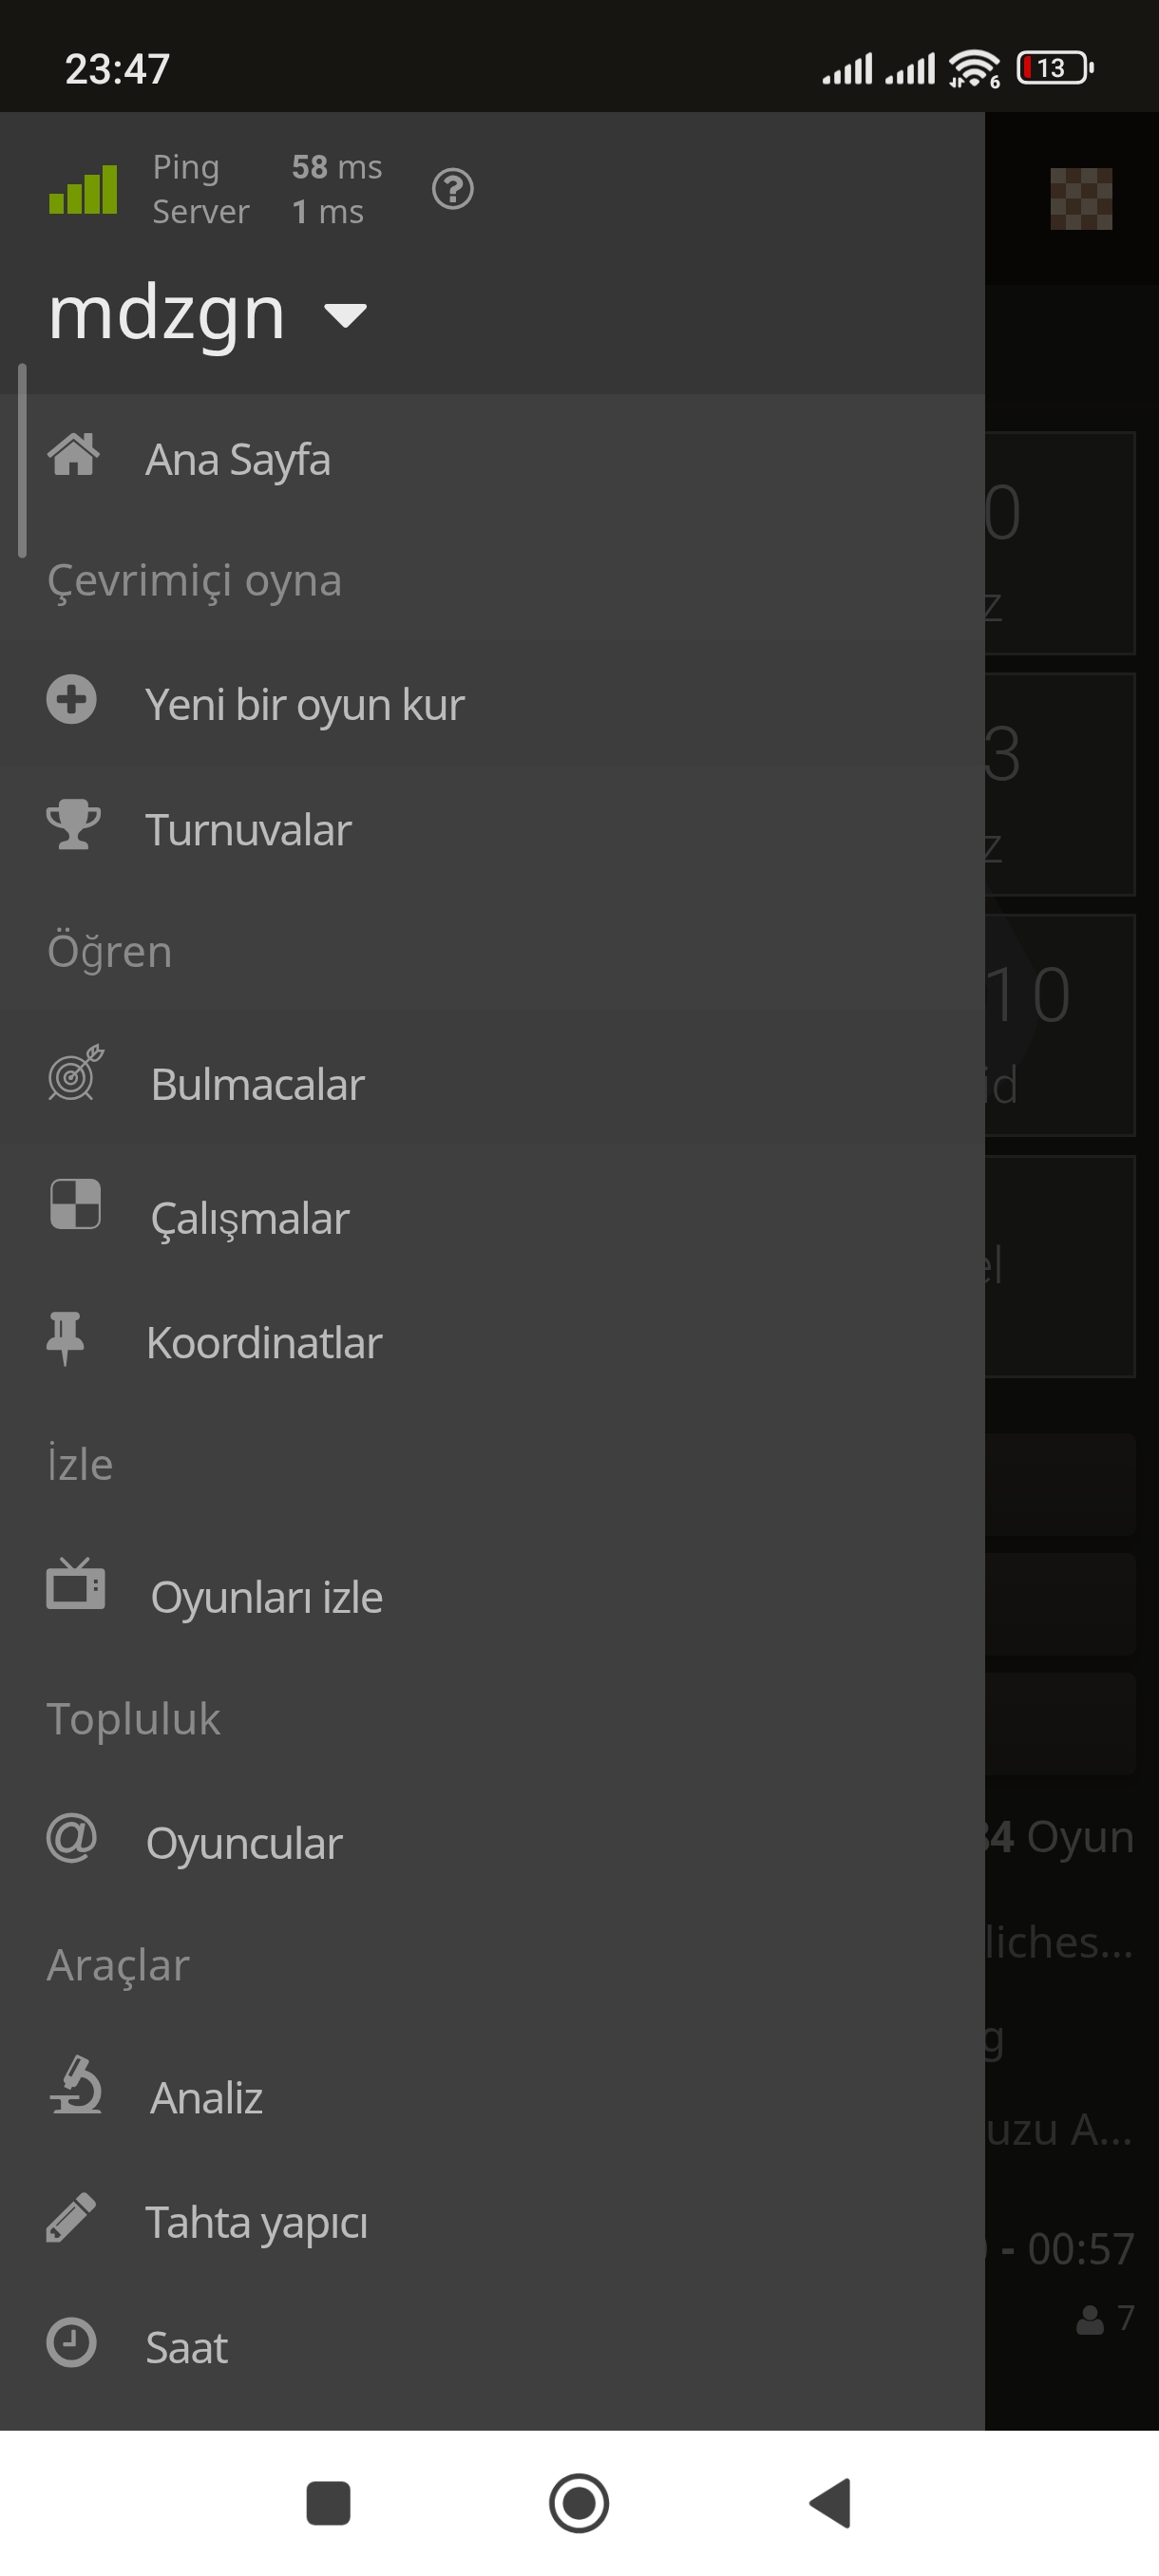This screenshot has width=1159, height=2576.
Task: Tap the microscope icon for Analiz
Action: [75, 2085]
